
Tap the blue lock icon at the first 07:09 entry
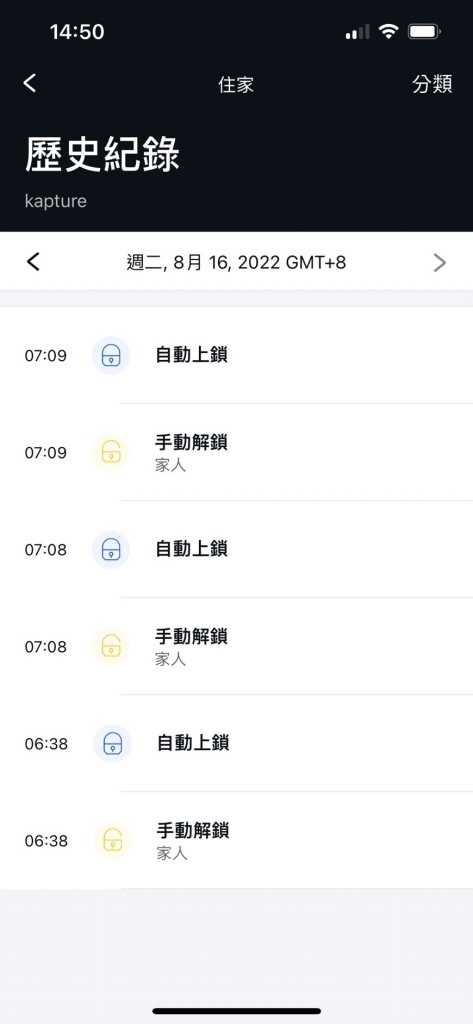click(111, 356)
